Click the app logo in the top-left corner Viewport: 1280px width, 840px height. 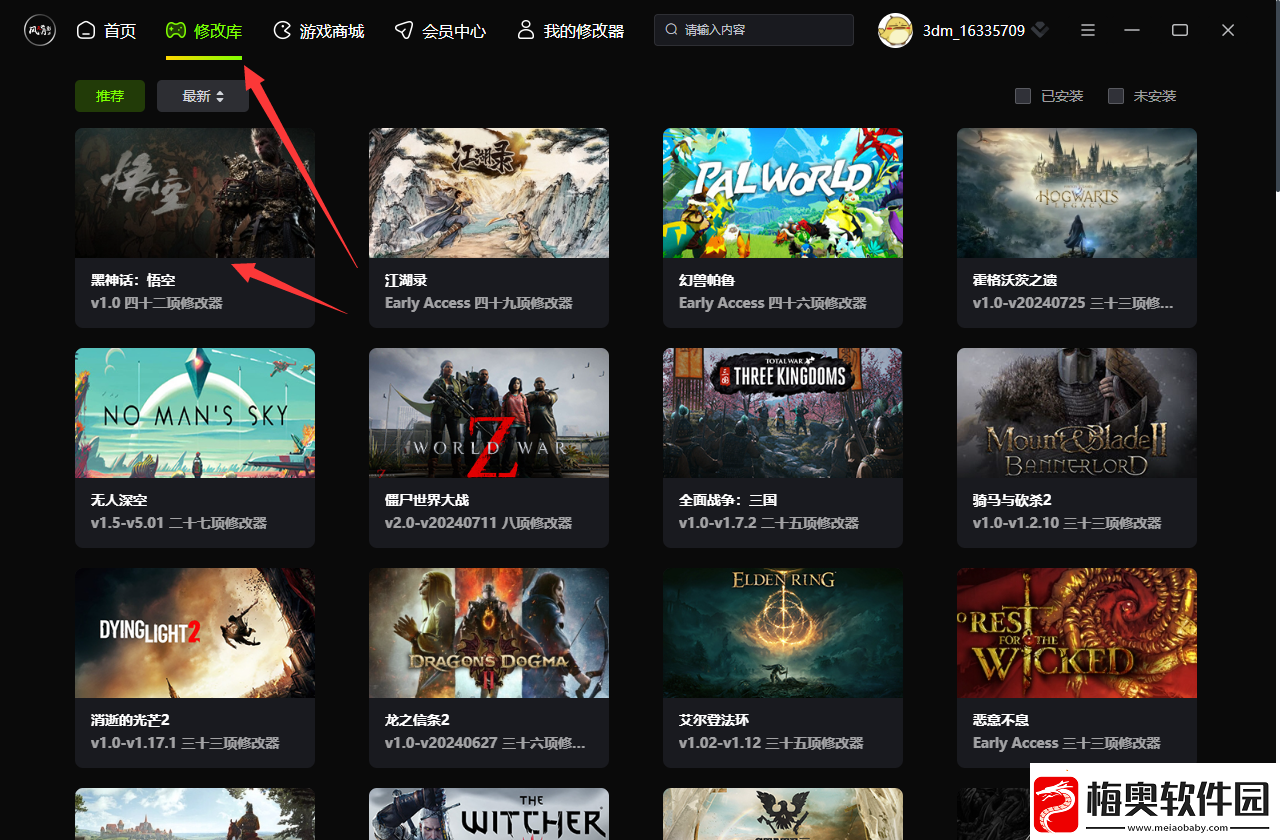40,30
